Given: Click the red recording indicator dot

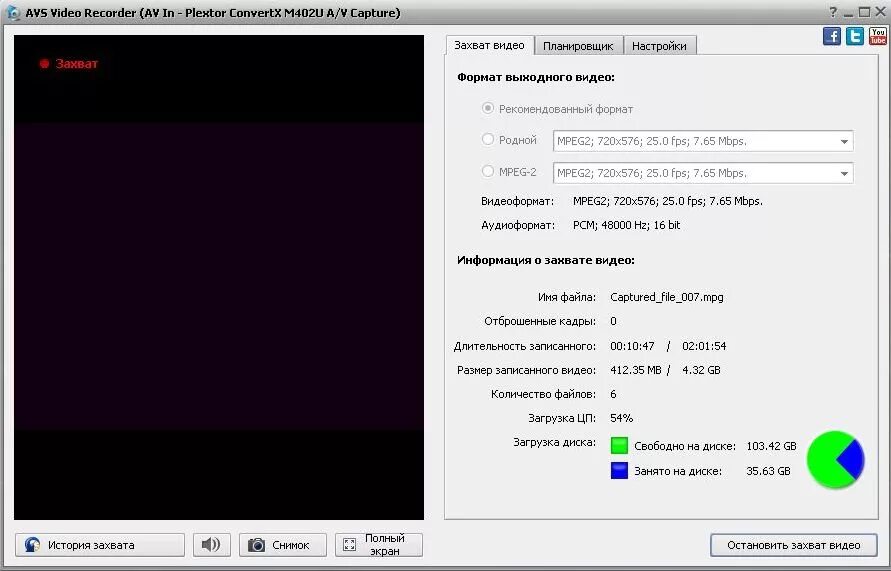Looking at the screenshot, I should (44, 64).
